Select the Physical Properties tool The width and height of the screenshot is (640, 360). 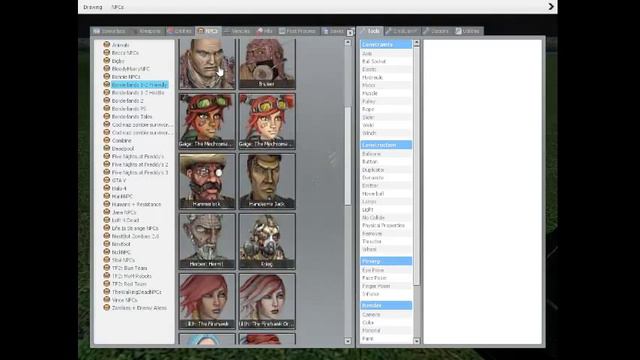point(386,225)
